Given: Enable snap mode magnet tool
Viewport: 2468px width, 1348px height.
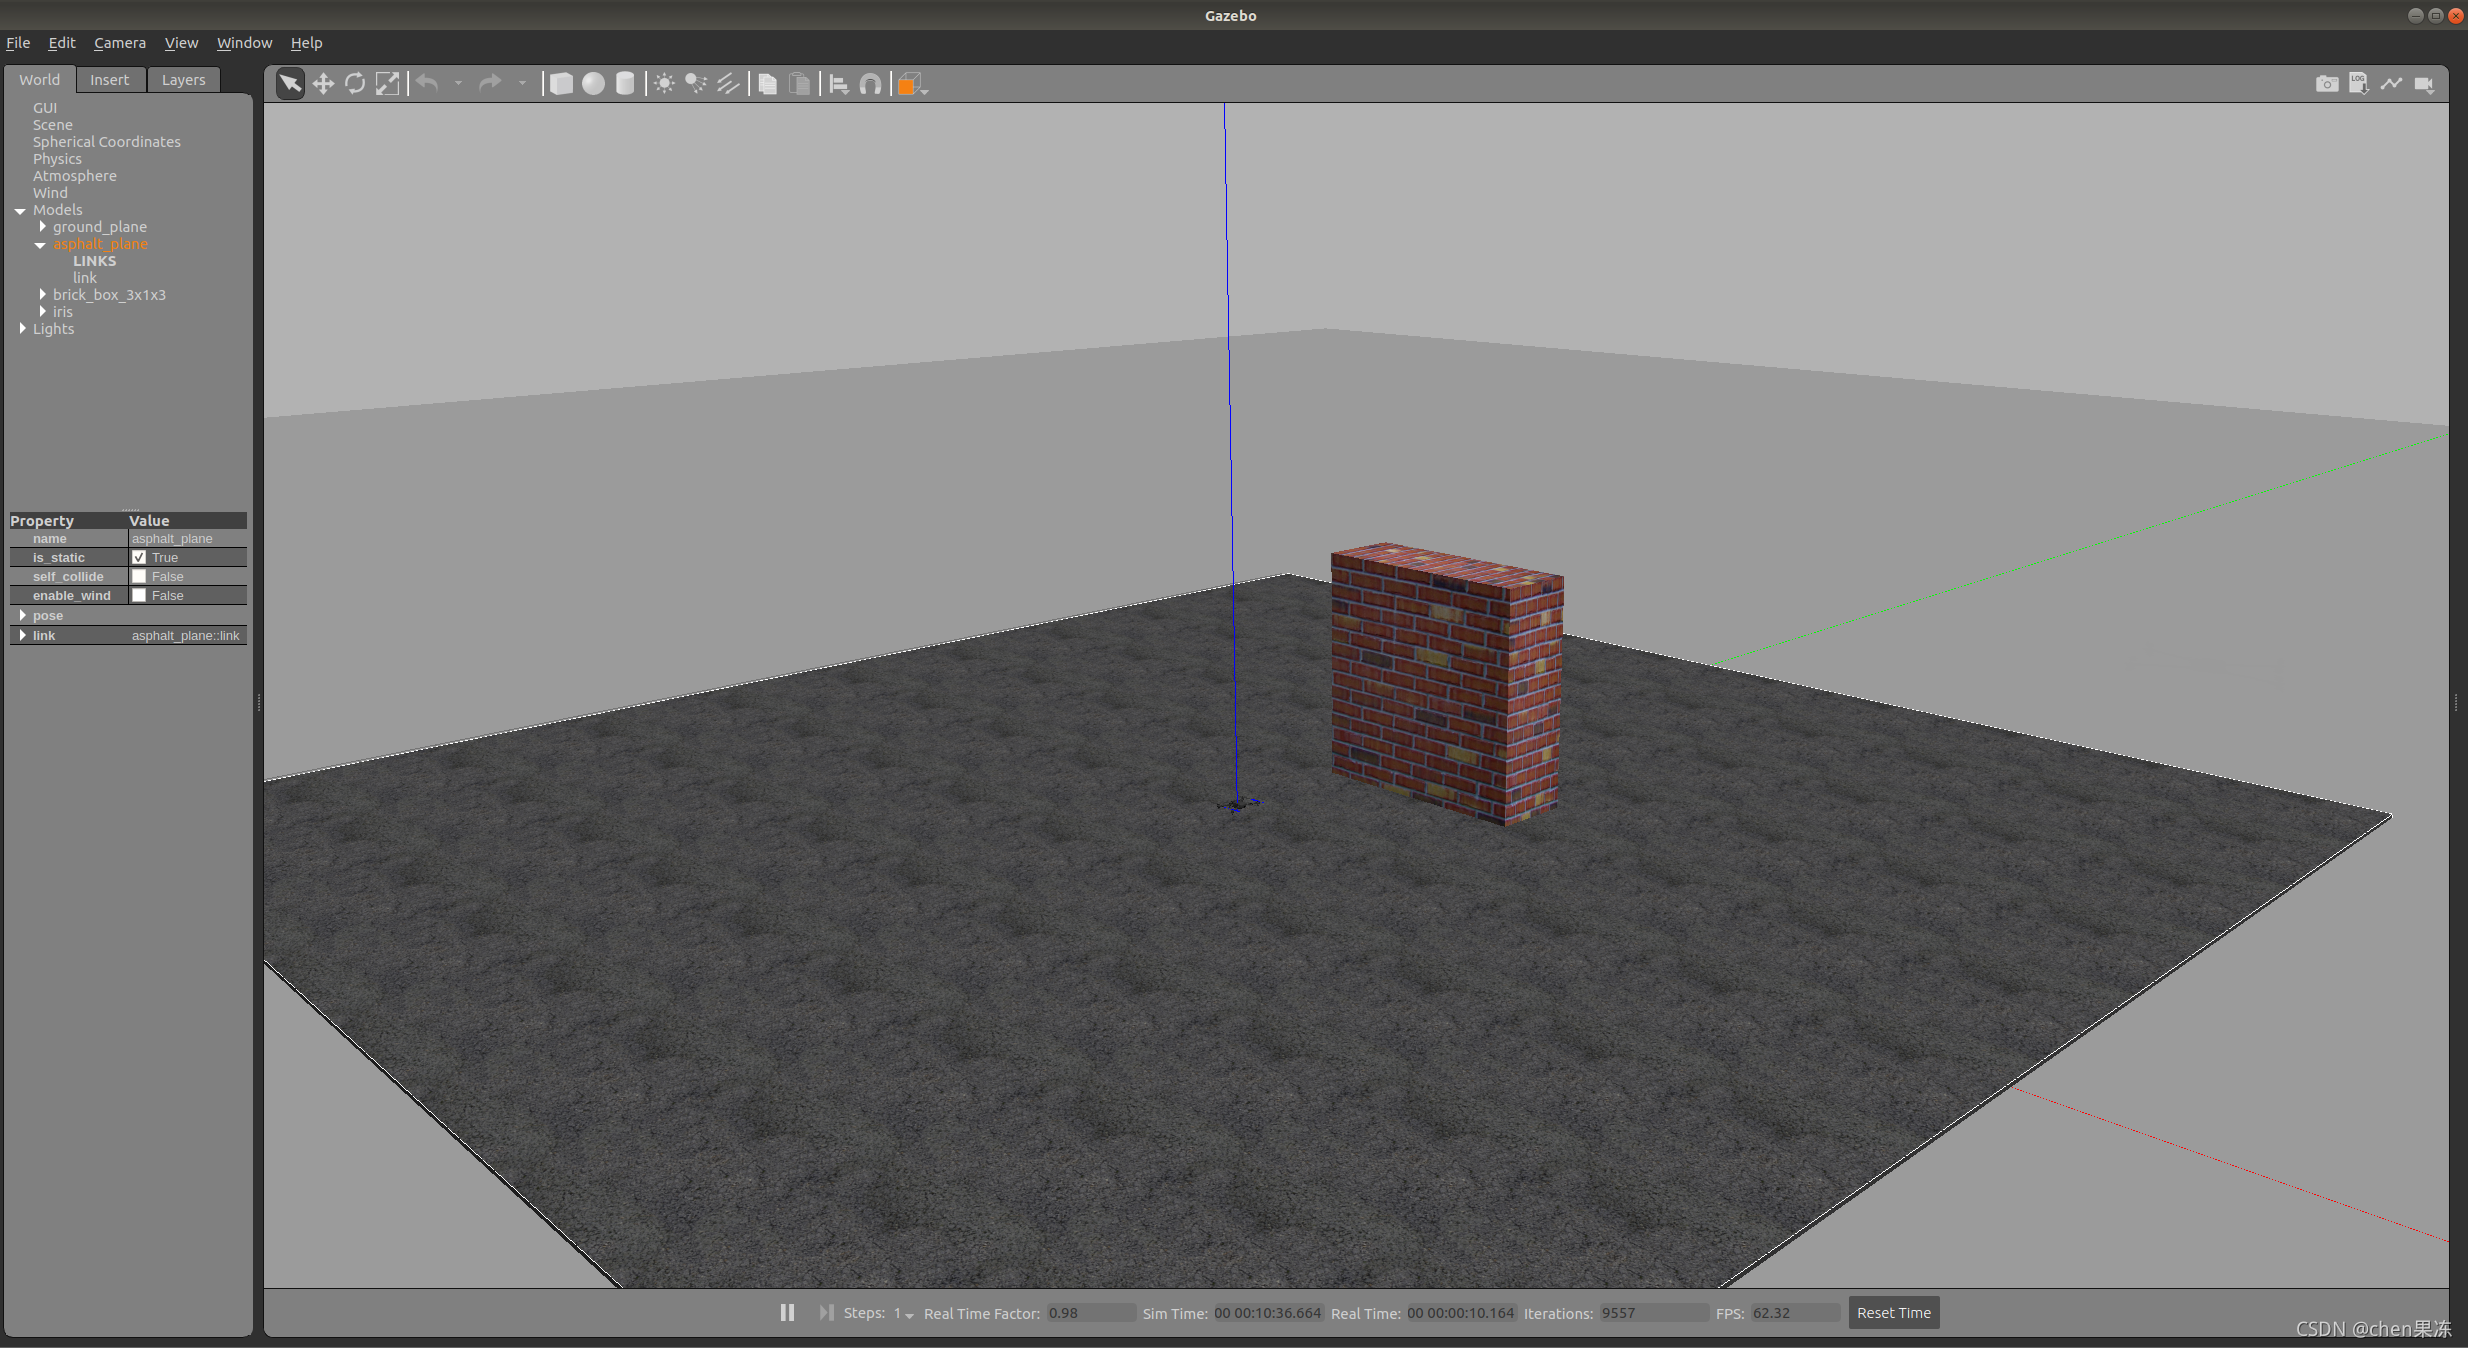Looking at the screenshot, I should [871, 84].
